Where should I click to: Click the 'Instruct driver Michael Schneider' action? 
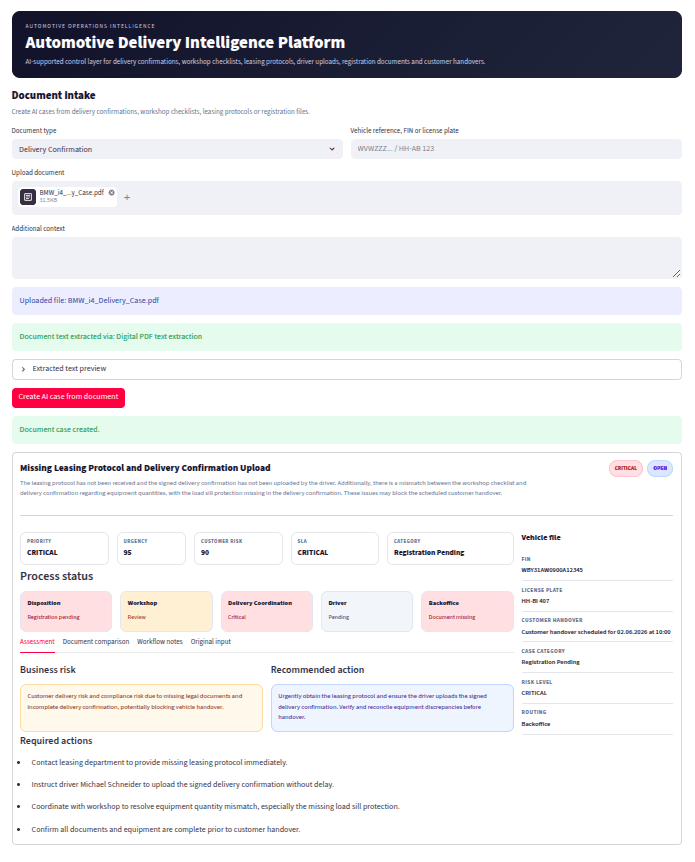(x=183, y=784)
